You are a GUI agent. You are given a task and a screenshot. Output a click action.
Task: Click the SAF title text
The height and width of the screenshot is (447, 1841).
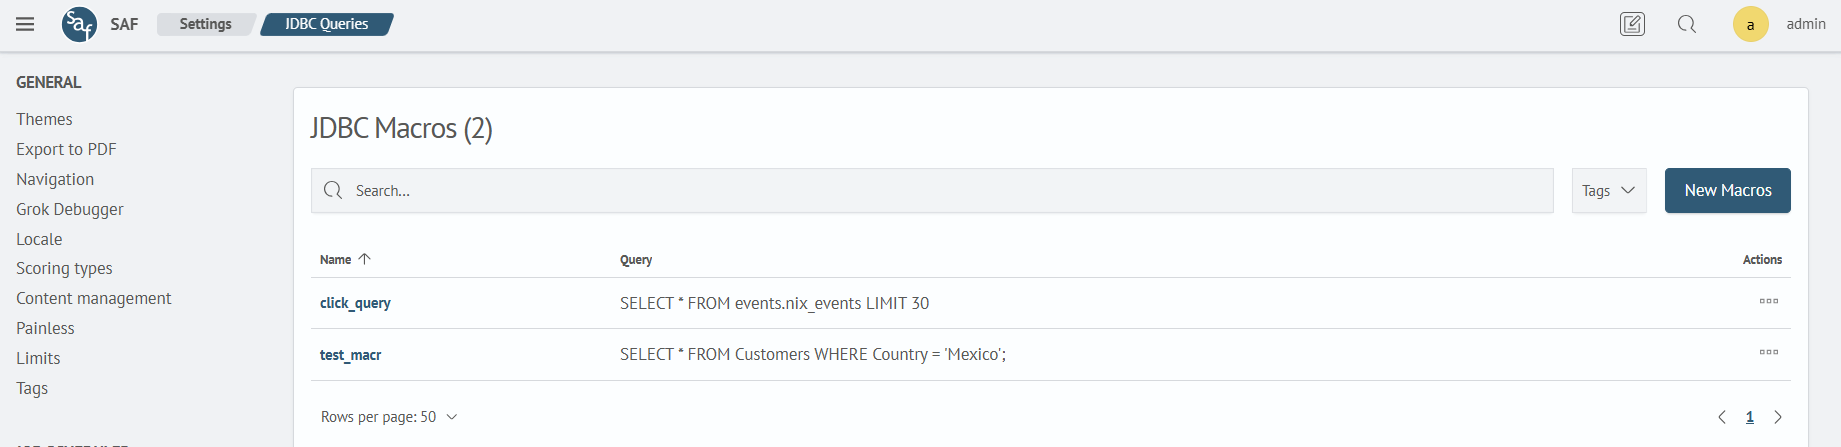[124, 24]
